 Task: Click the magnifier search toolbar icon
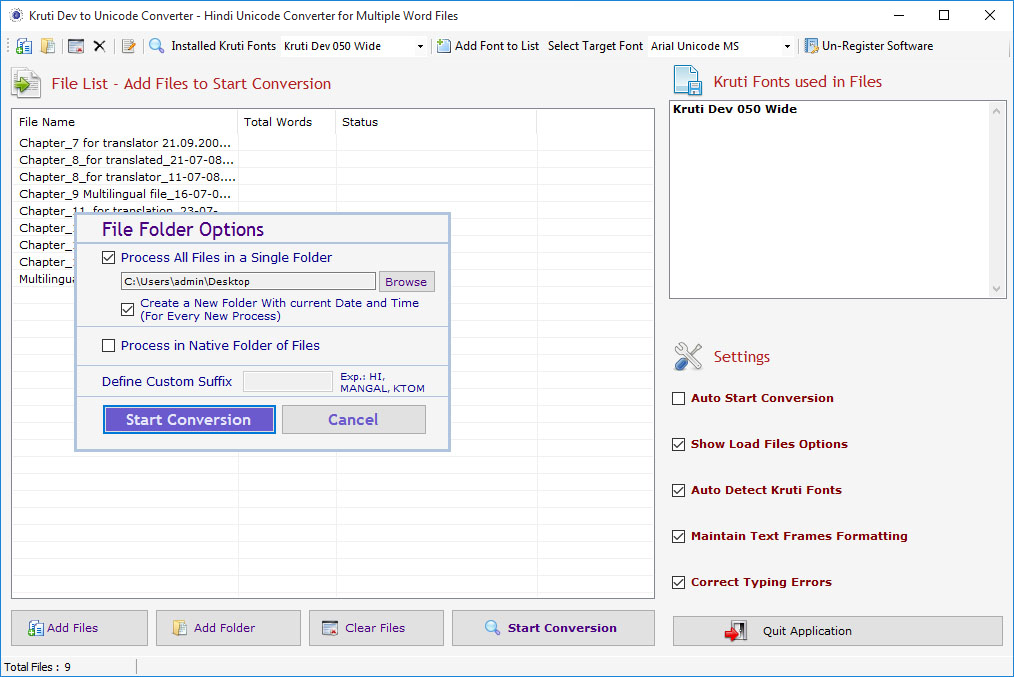click(x=156, y=46)
